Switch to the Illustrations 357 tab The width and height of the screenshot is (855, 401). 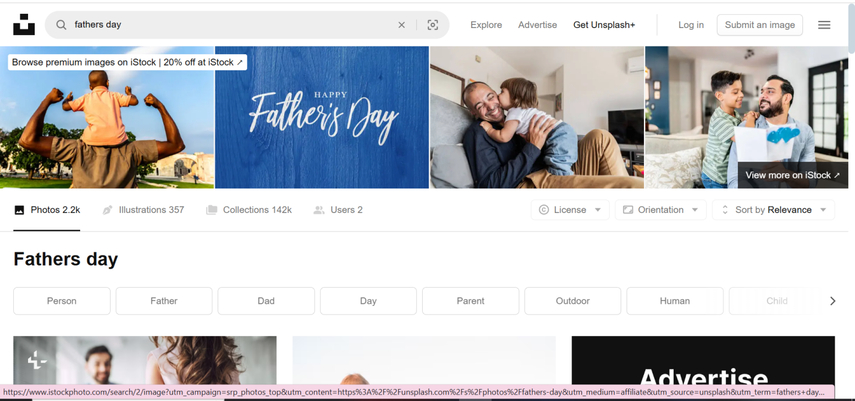(x=143, y=210)
